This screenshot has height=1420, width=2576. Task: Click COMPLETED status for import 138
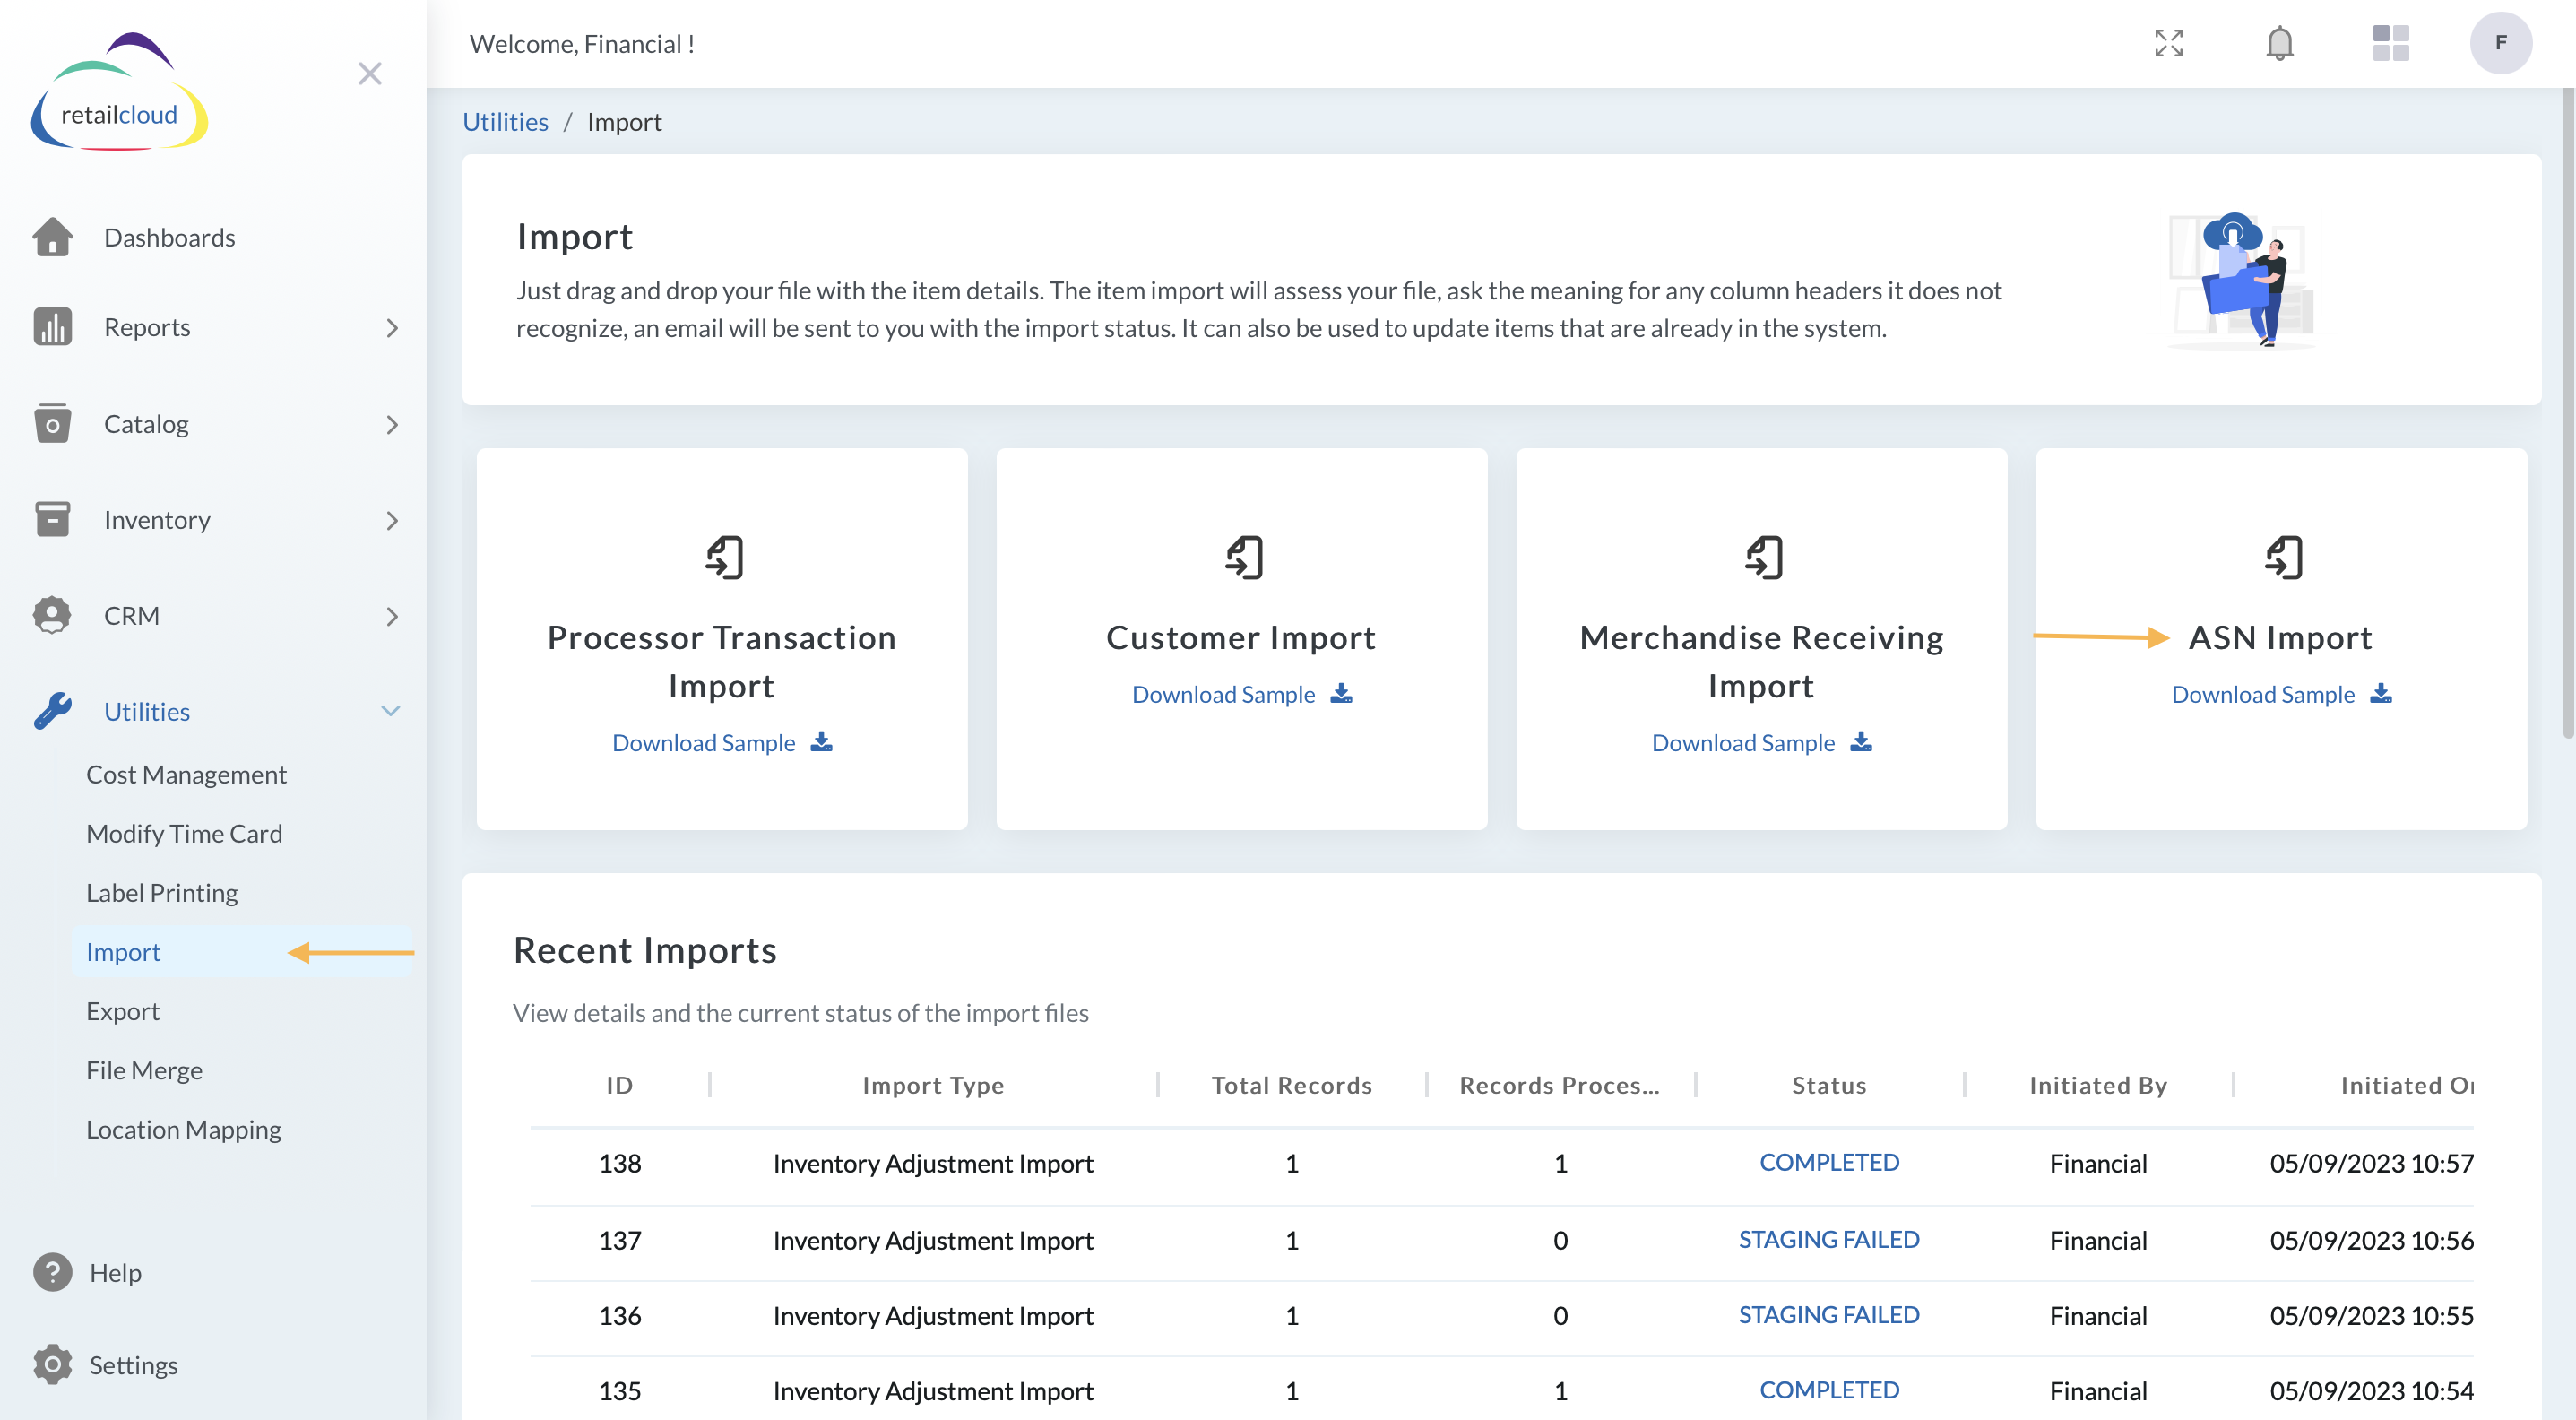[x=1829, y=1162]
